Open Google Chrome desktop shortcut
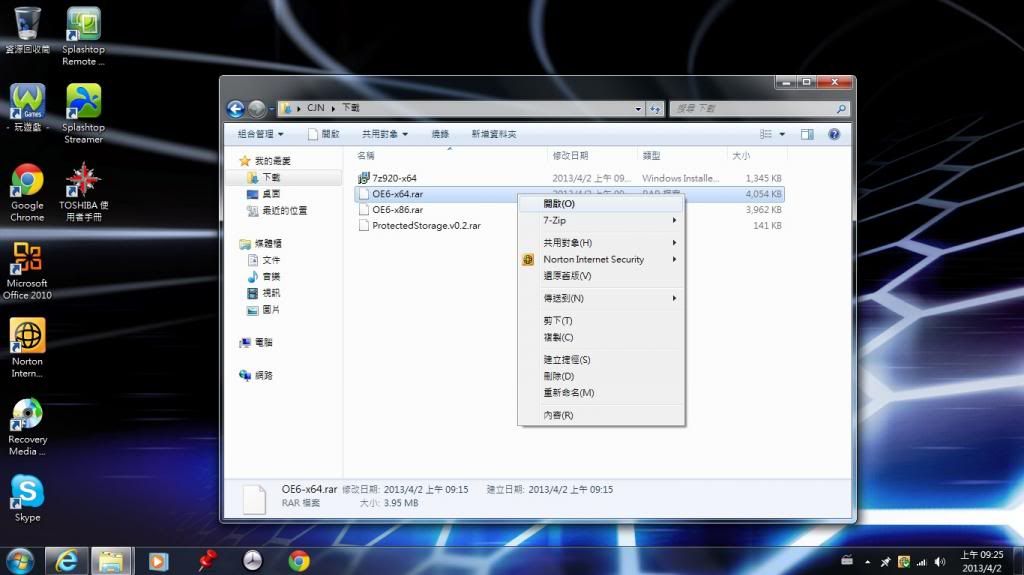The image size is (1024, 575). click(x=27, y=192)
